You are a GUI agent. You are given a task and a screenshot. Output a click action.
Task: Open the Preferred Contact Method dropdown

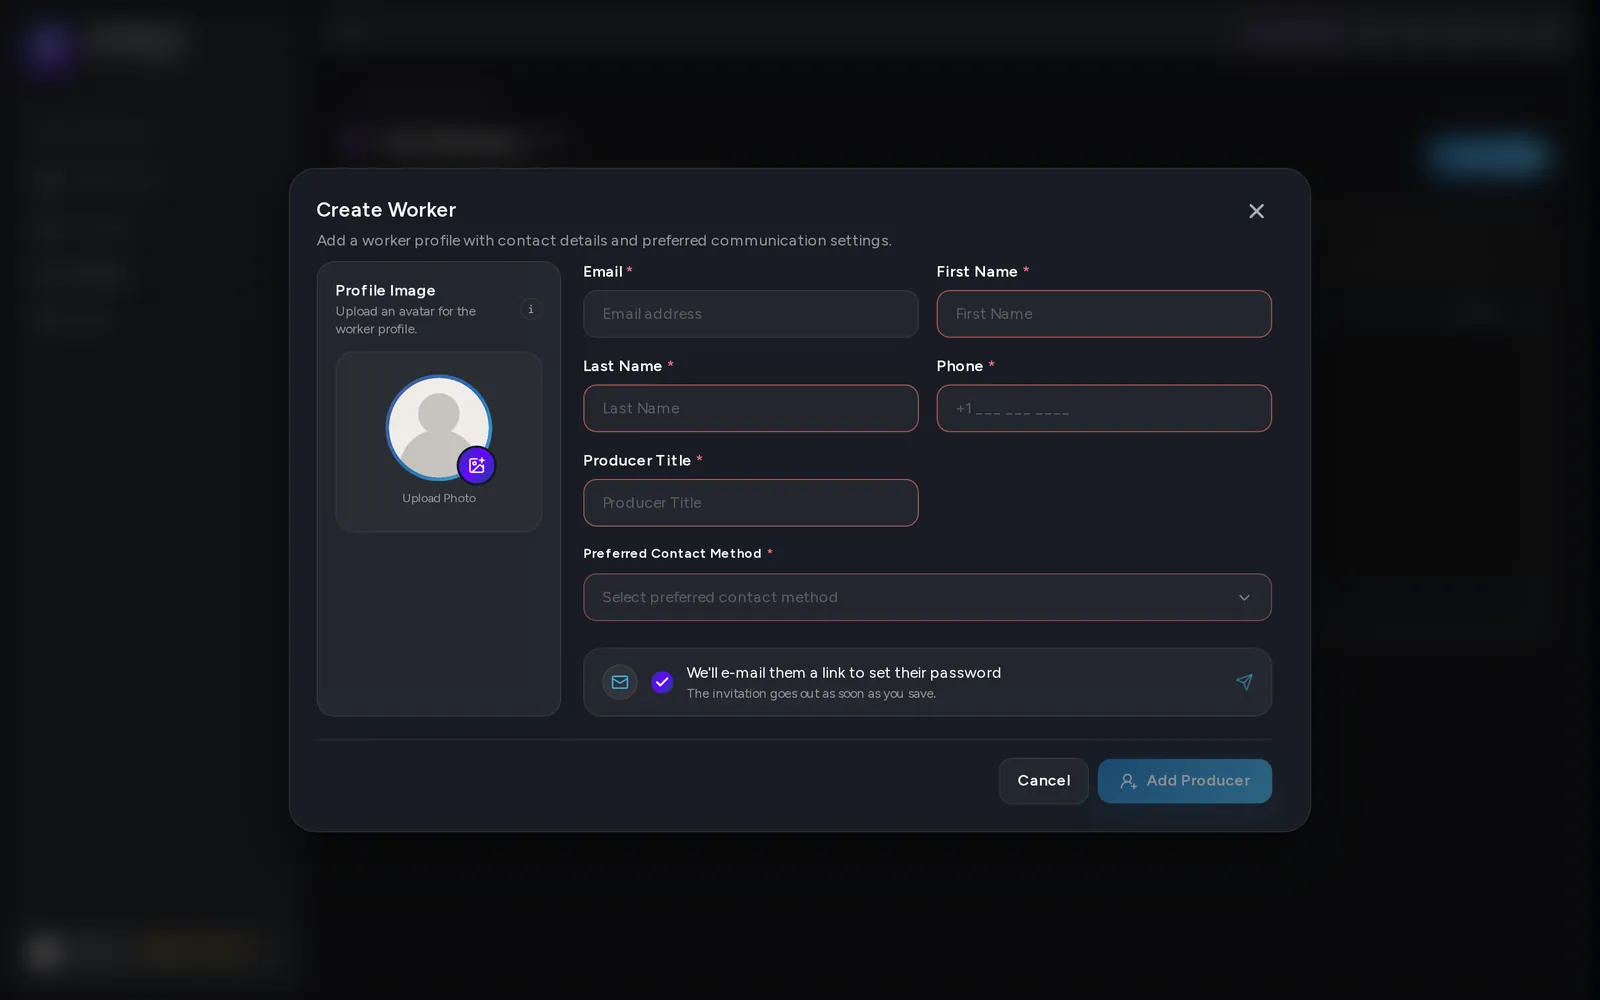[x=927, y=597]
